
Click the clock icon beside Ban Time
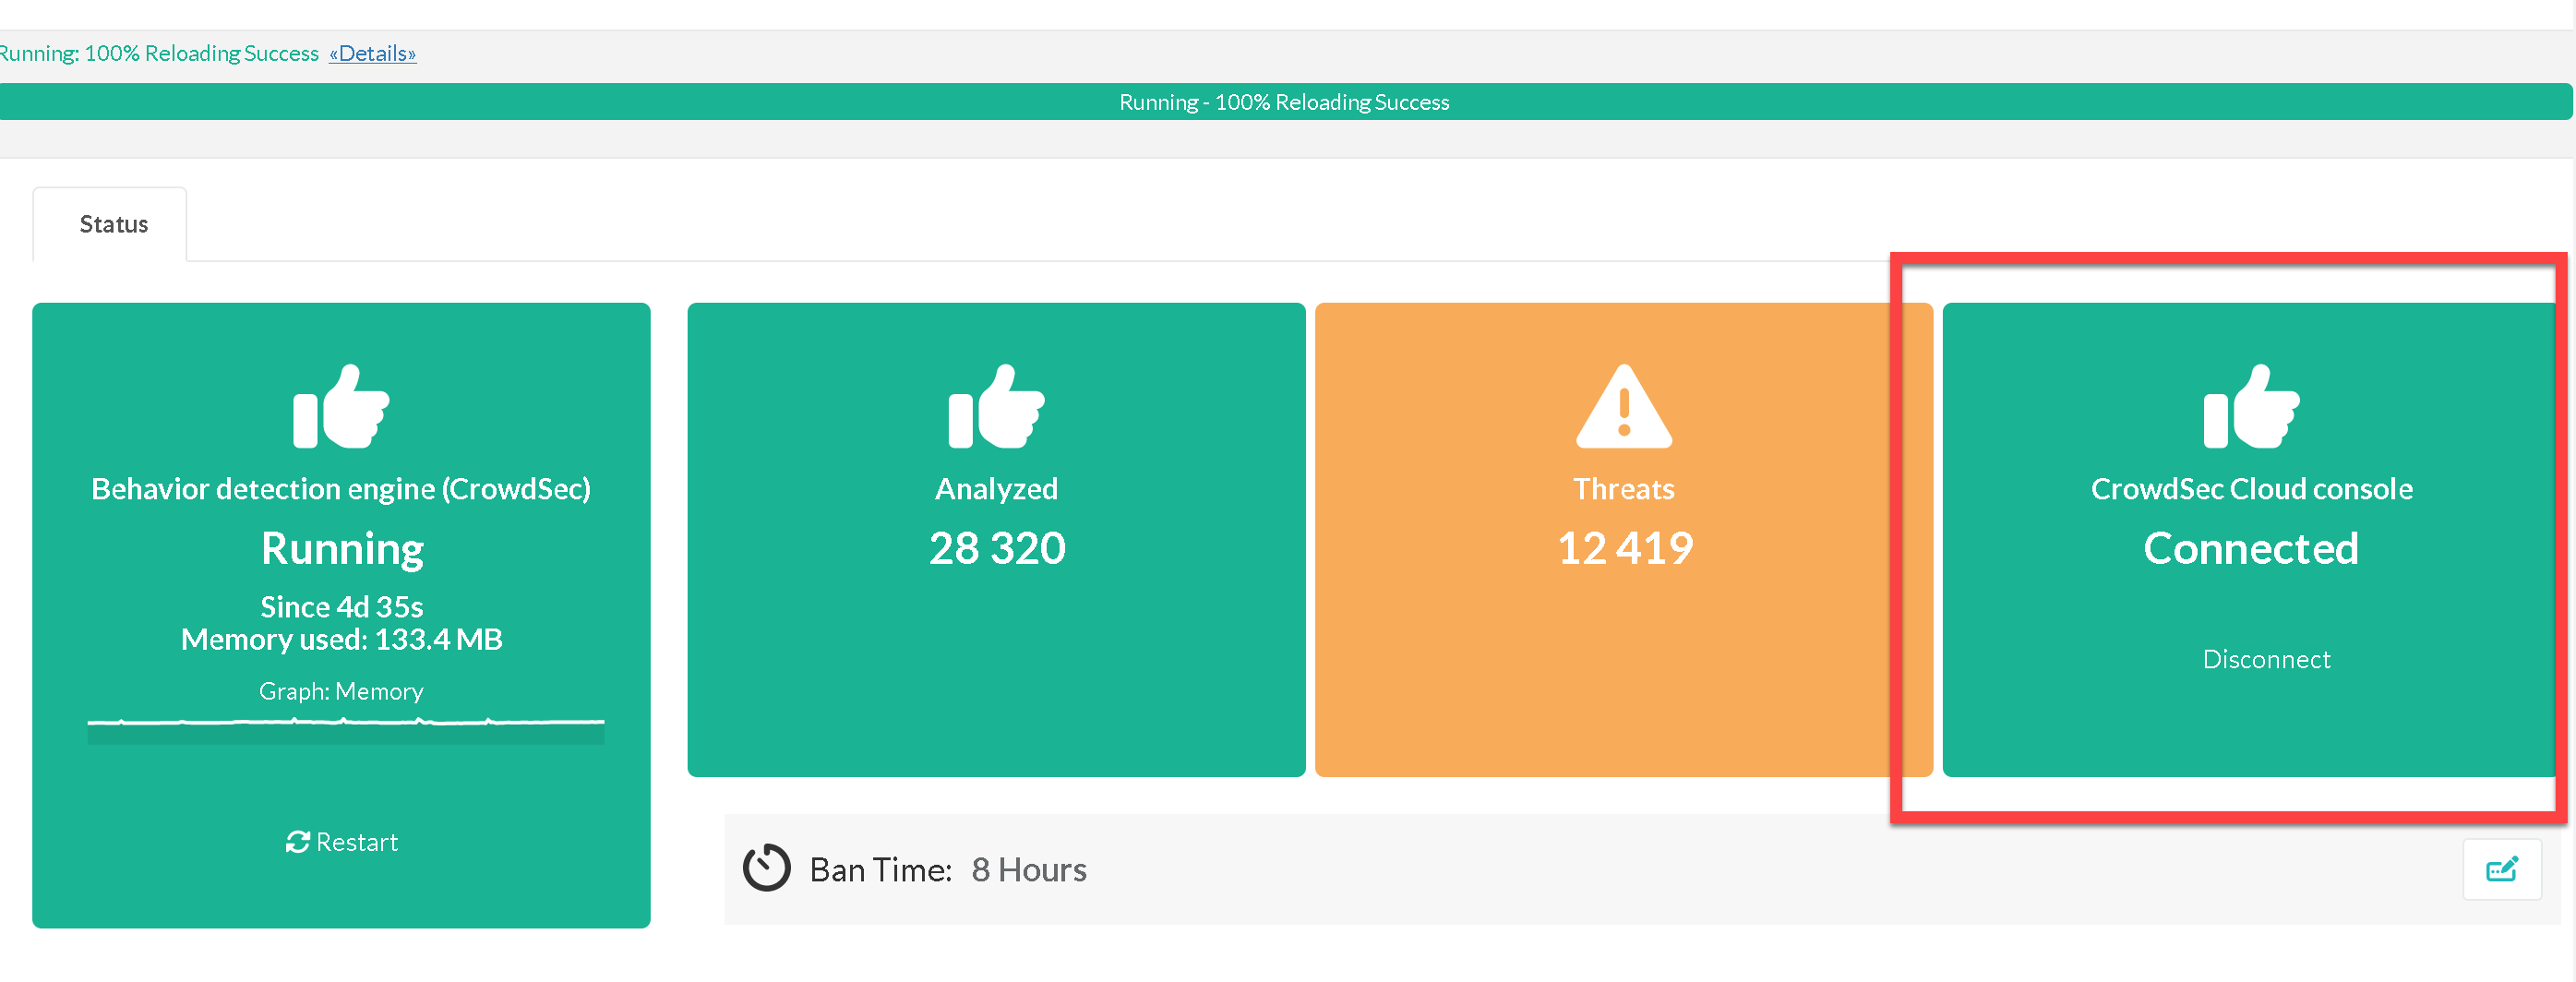coord(766,868)
